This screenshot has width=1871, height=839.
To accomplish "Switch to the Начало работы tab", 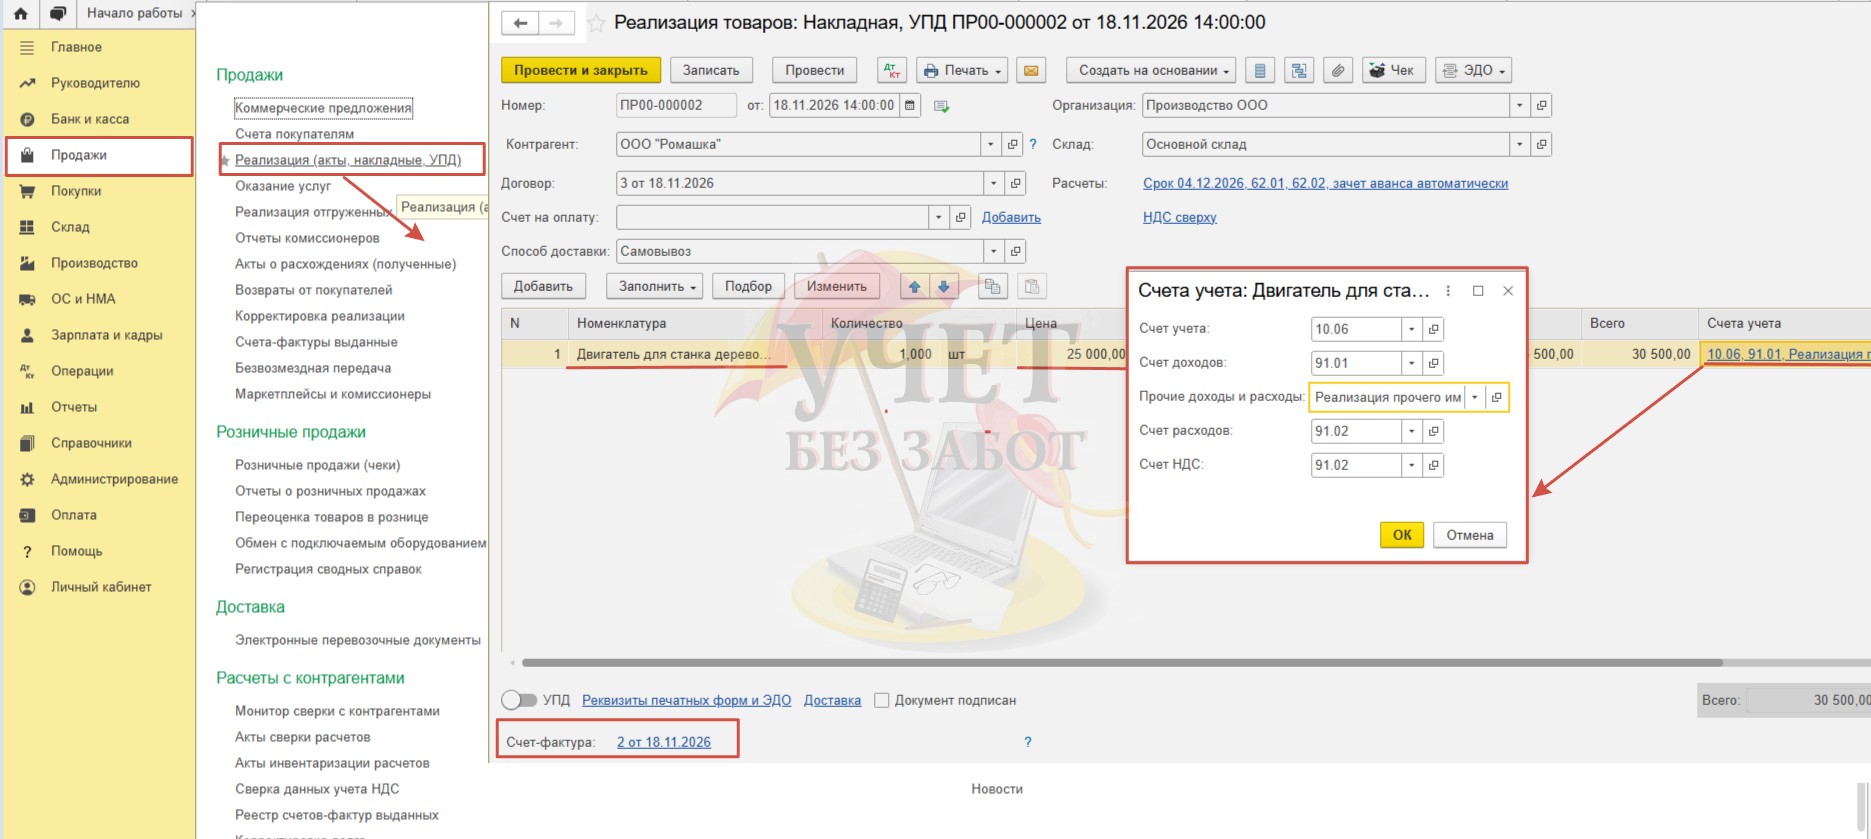I will 134,13.
